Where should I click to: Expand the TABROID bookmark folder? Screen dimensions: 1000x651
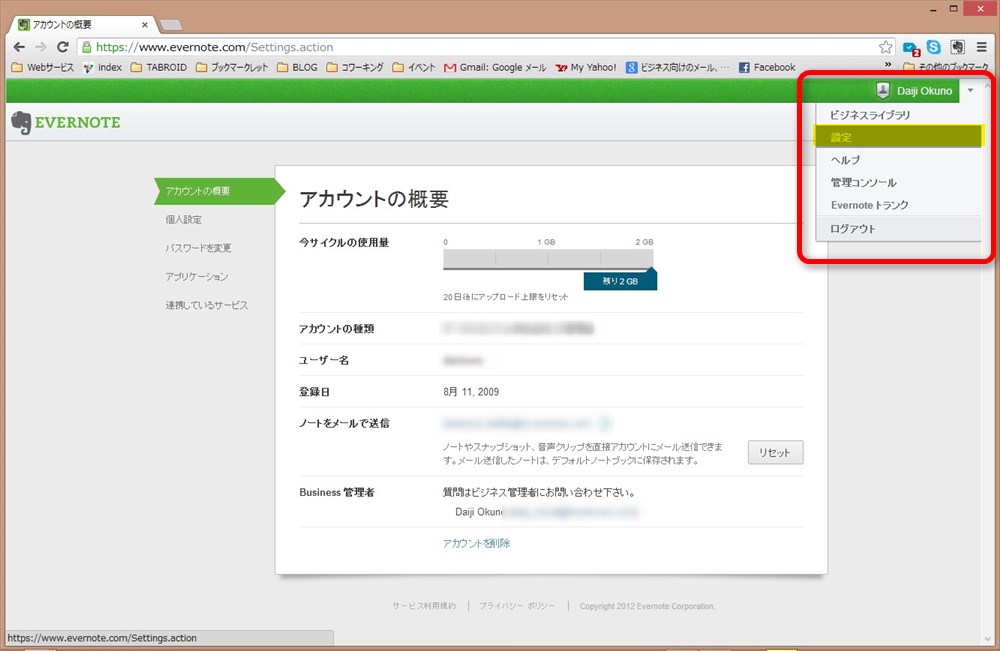(x=159, y=68)
